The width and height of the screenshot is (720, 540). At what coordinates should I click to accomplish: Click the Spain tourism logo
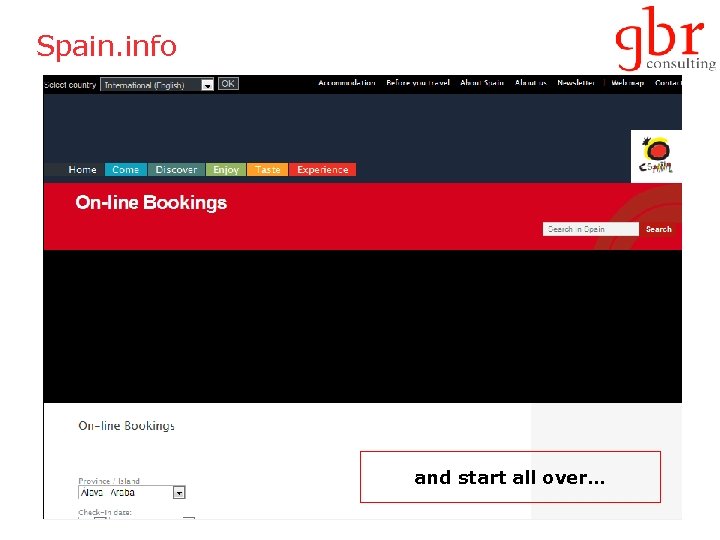point(656,156)
